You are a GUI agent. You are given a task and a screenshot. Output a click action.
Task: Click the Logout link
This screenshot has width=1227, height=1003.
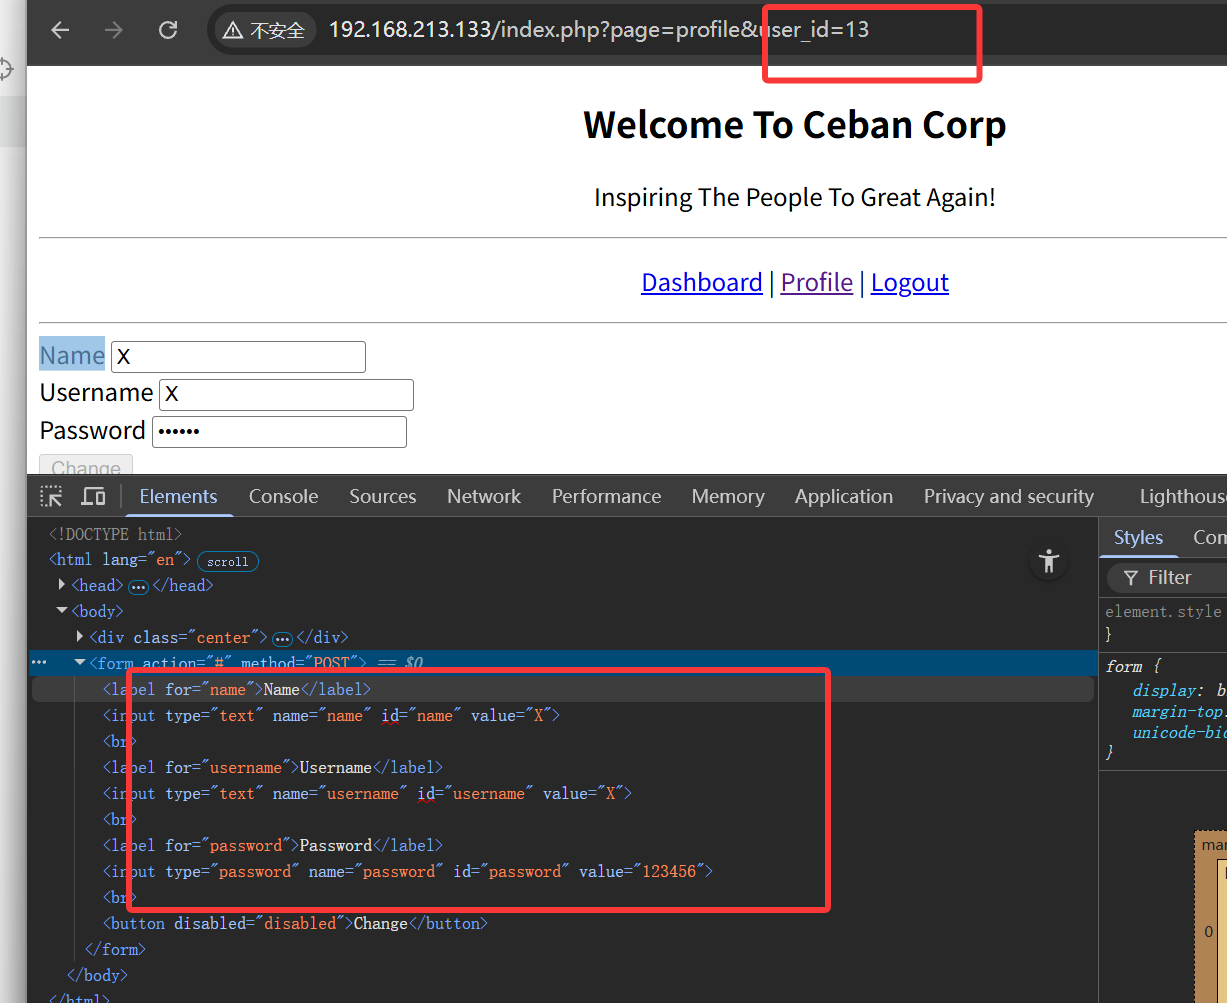point(909,283)
